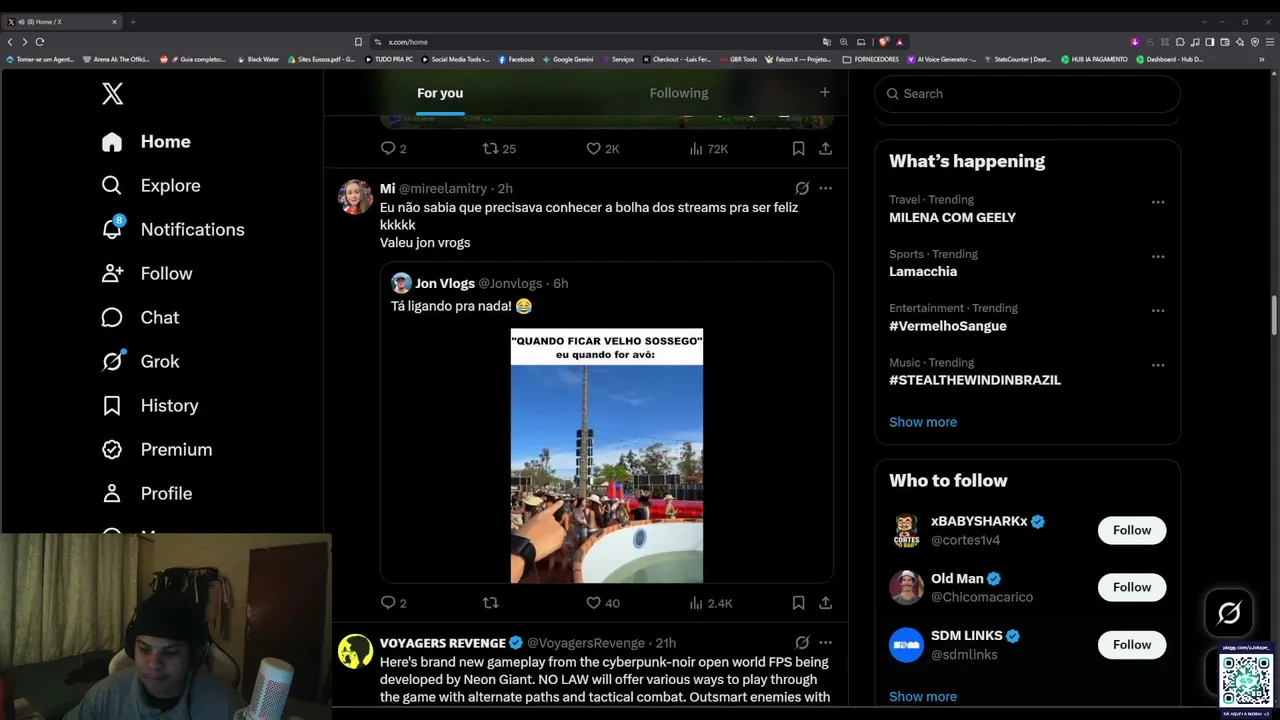Like Mi's post with 40 likes
This screenshot has width=1280, height=720.
pos(603,603)
